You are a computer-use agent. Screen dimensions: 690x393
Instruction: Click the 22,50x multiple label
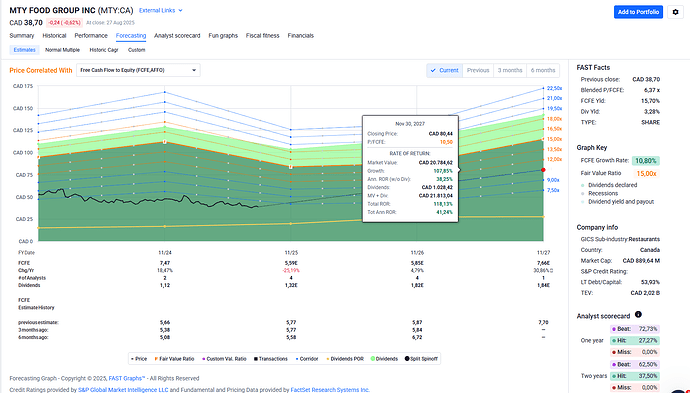point(554,88)
